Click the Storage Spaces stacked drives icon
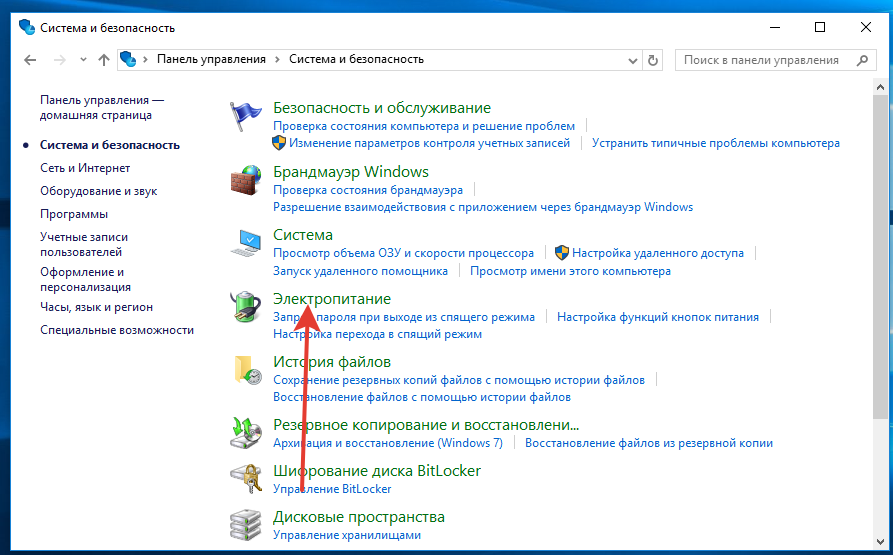This screenshot has width=893, height=555. (x=245, y=525)
